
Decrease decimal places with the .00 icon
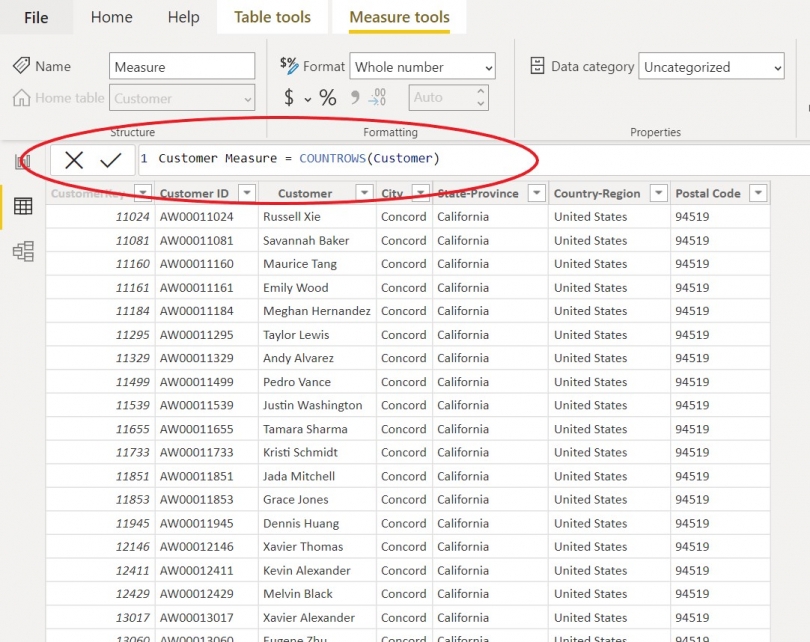380,98
